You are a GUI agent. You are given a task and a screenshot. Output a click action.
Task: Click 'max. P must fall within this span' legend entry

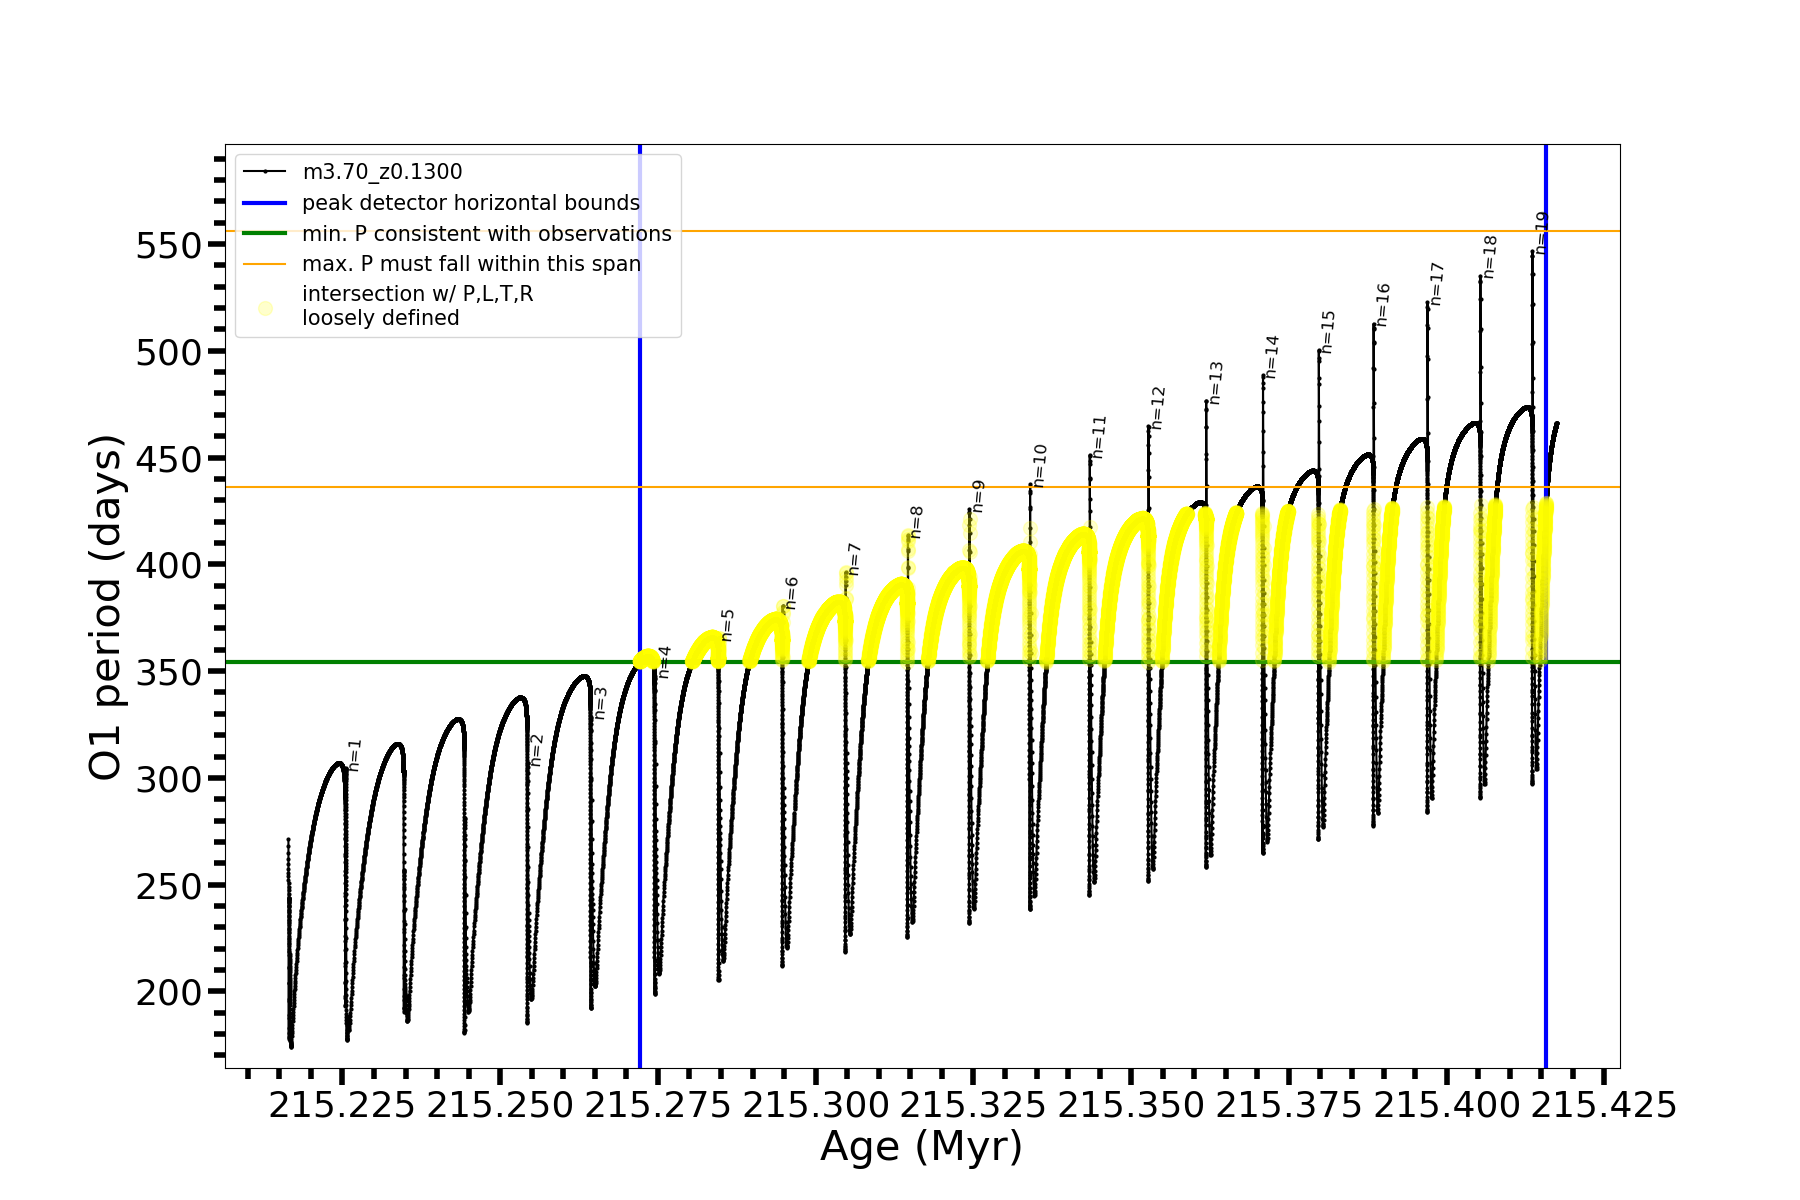coord(471,264)
